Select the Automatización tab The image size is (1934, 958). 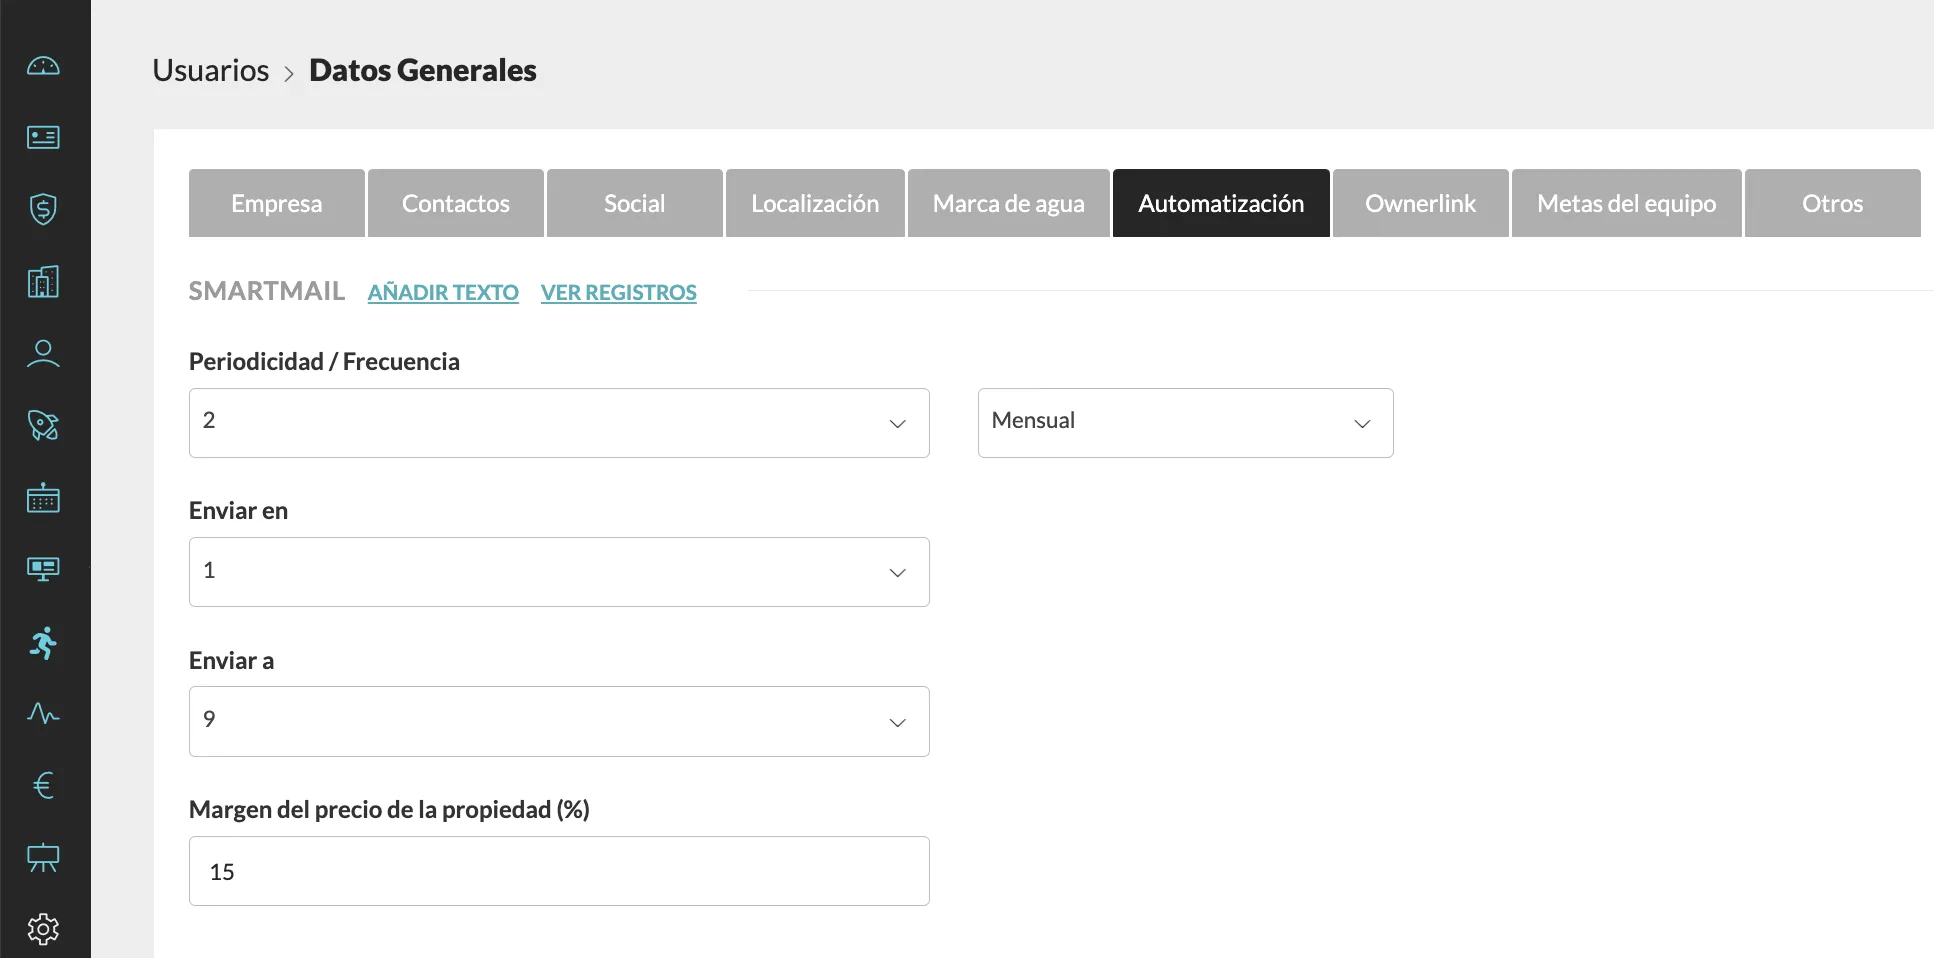tap(1221, 203)
